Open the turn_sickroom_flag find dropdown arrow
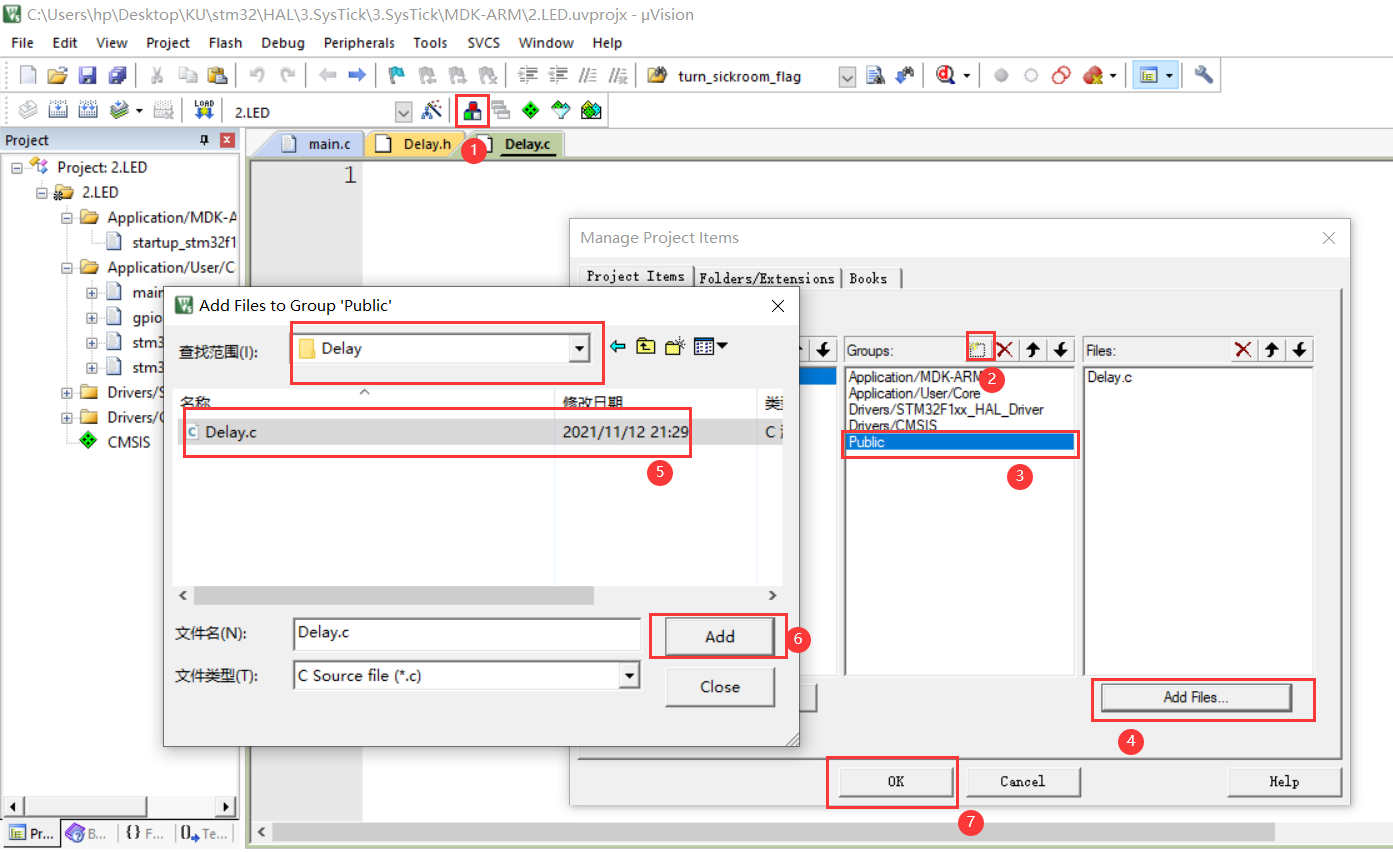 pos(847,76)
